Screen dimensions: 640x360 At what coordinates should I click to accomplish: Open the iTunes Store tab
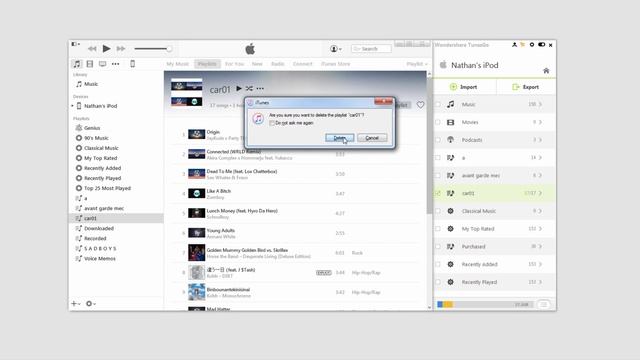(336, 64)
